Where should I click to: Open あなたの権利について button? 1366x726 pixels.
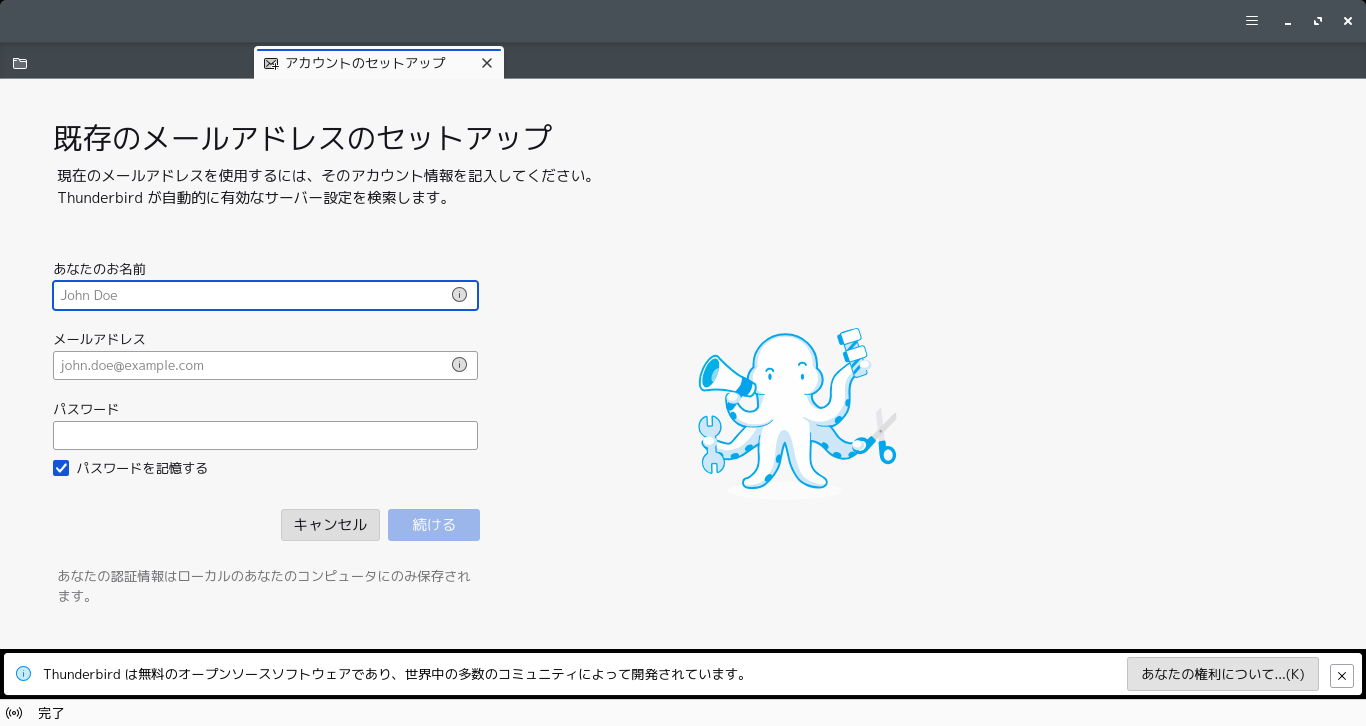click(x=1223, y=674)
